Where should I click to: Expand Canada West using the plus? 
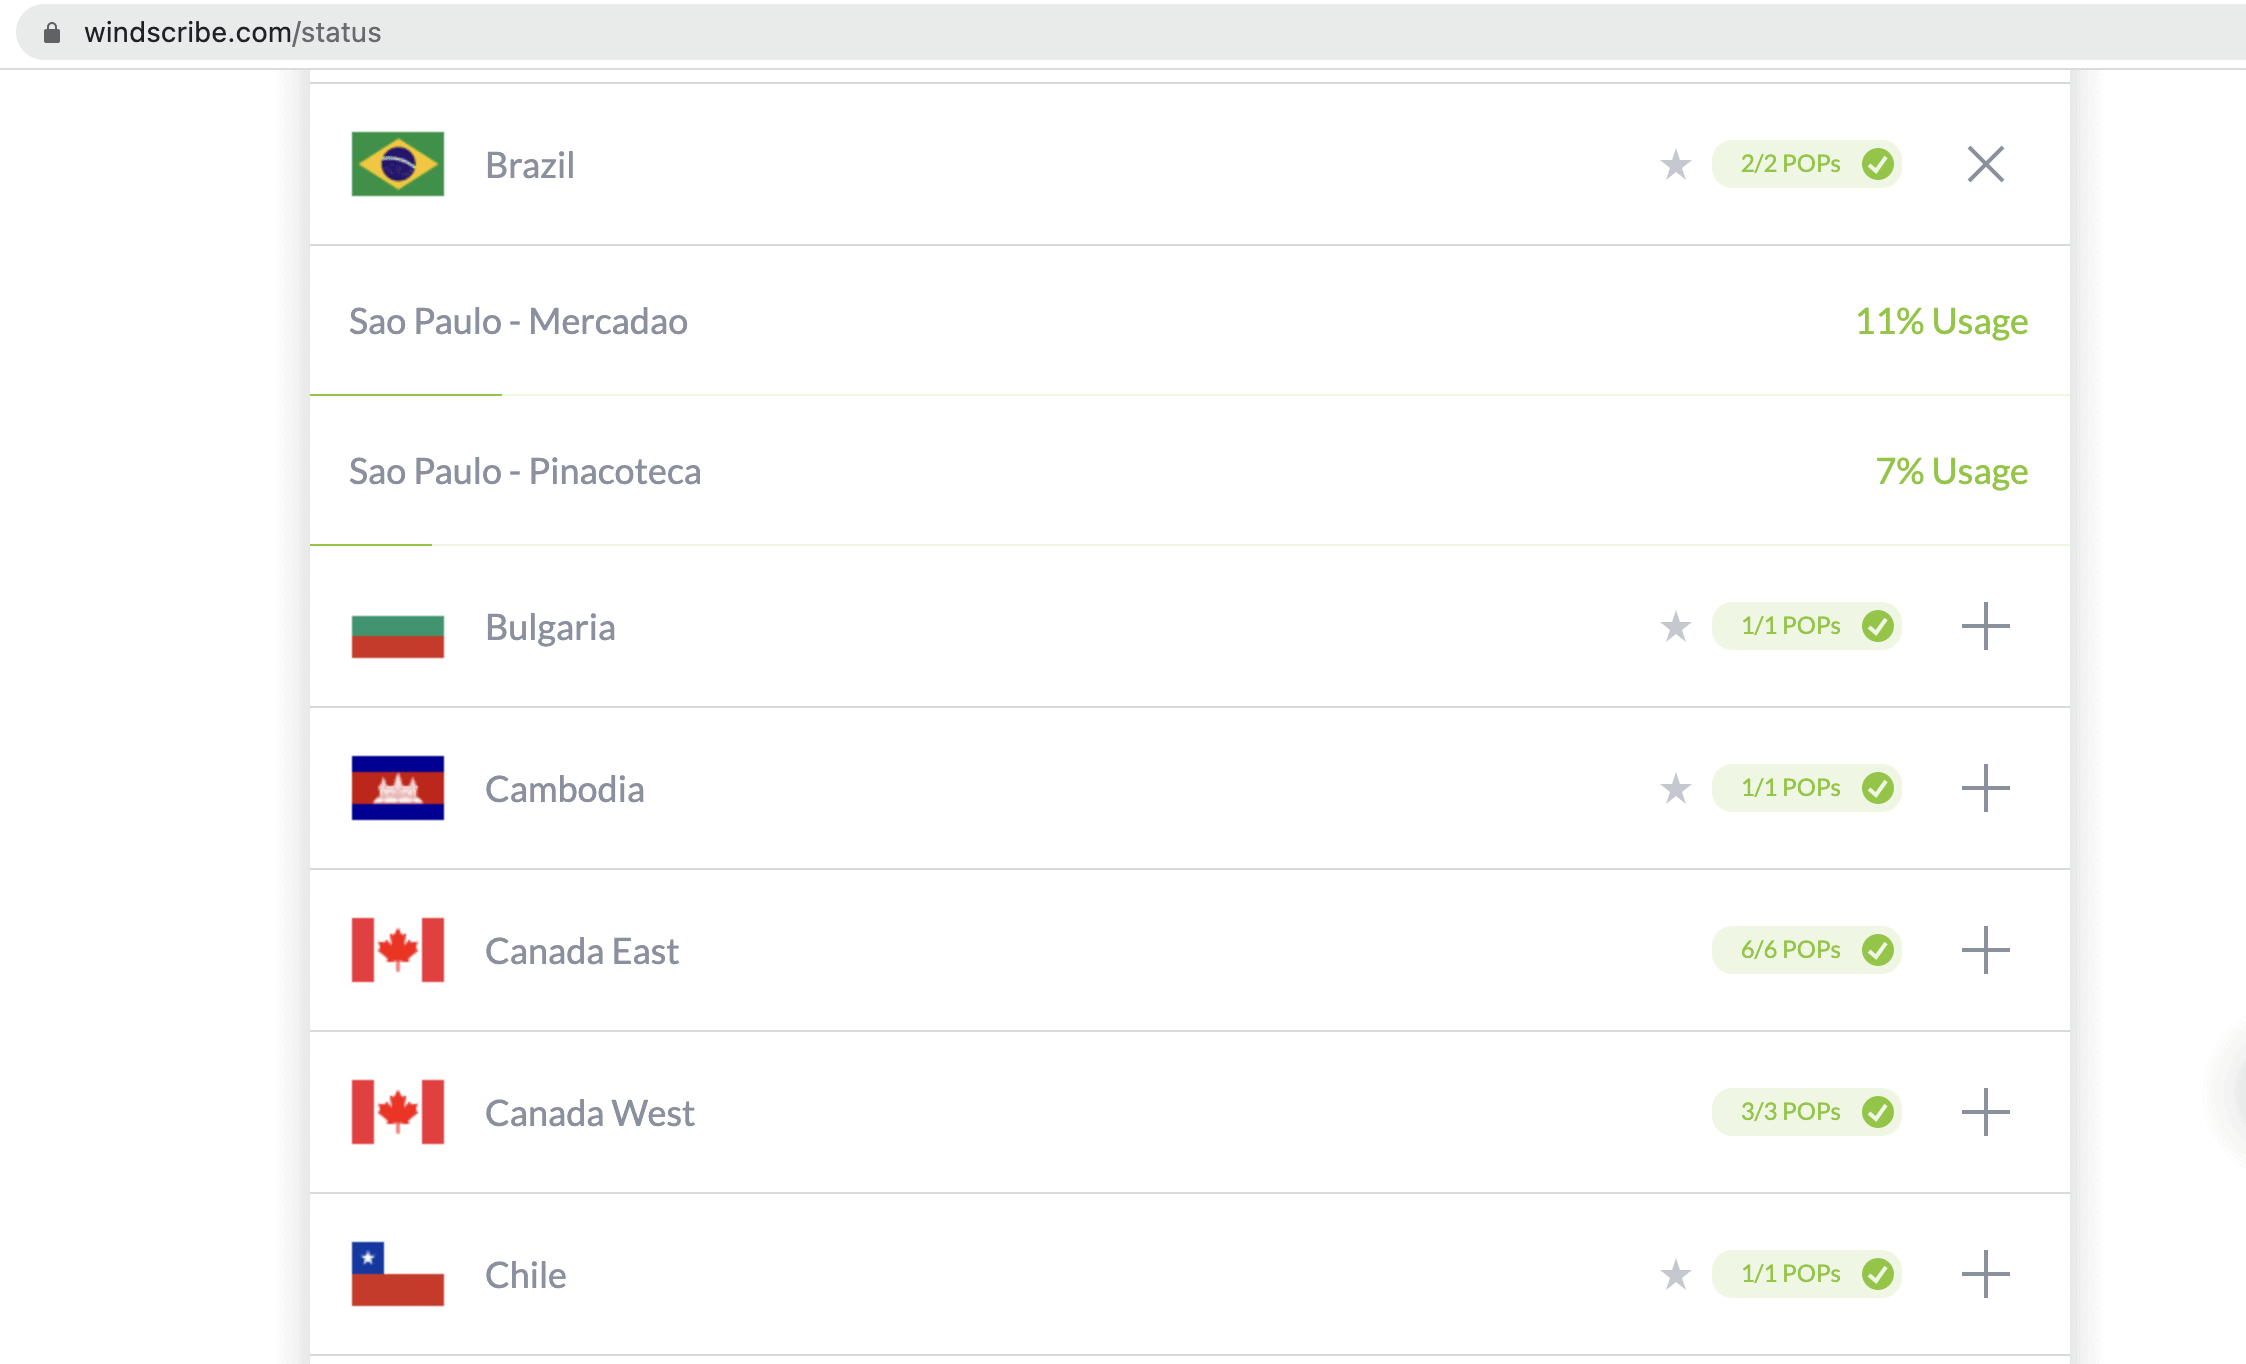pyautogui.click(x=1985, y=1112)
